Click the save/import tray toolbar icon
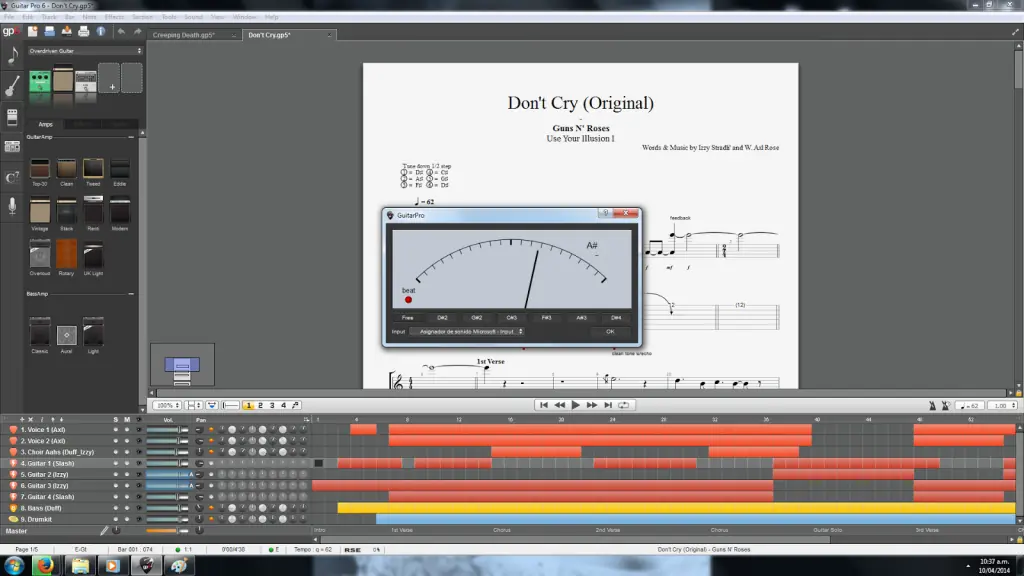 tap(67, 31)
